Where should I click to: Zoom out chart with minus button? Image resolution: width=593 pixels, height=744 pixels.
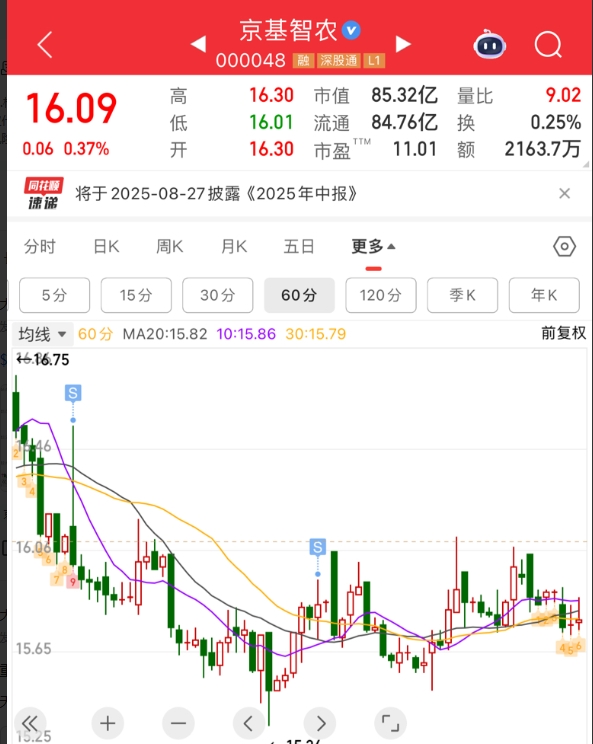click(178, 723)
